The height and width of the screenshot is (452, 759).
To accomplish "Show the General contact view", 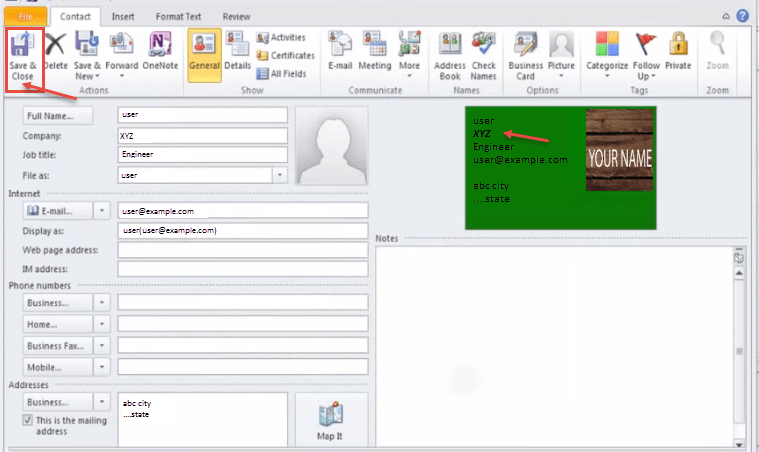I will tap(204, 55).
